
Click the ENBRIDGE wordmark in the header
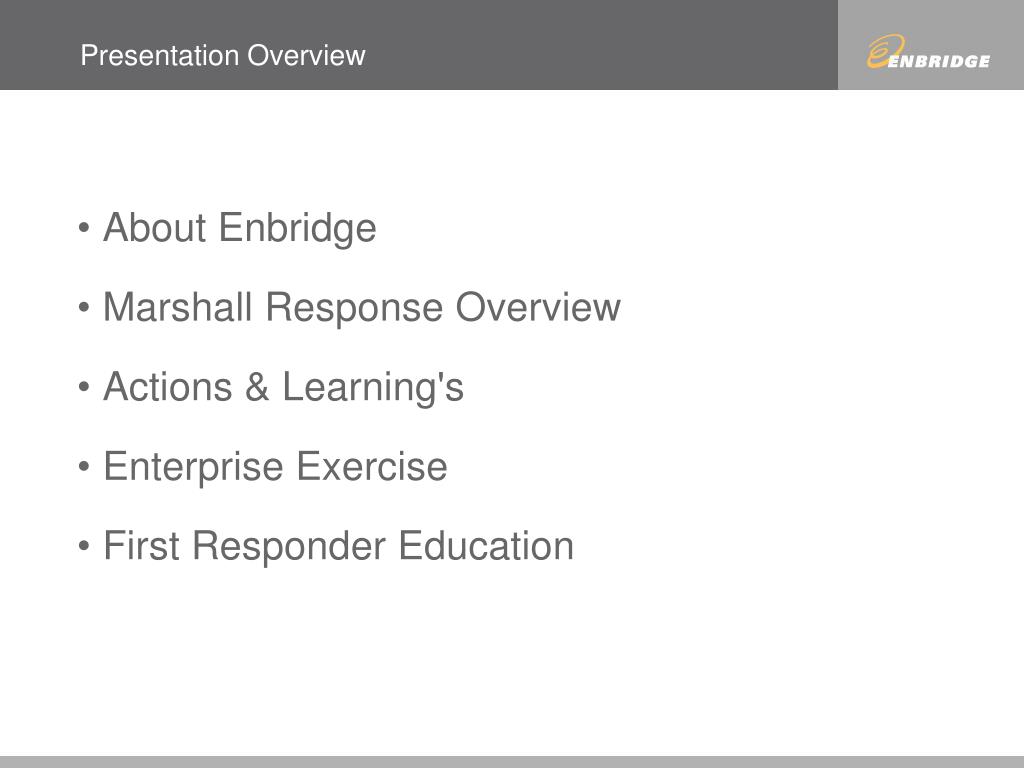pyautogui.click(x=939, y=61)
